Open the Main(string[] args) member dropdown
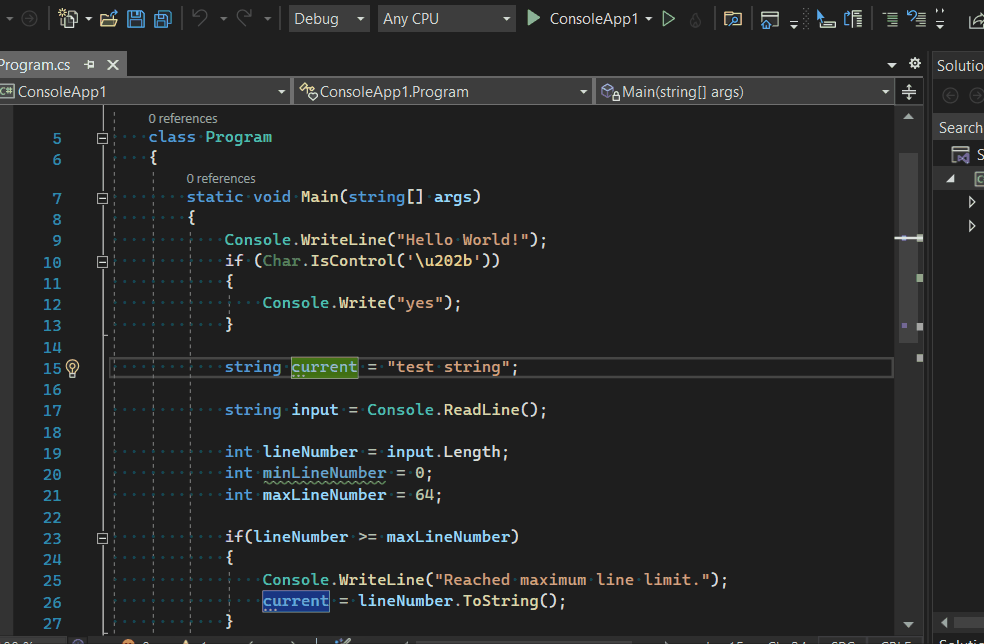The image size is (984, 644). coord(745,92)
